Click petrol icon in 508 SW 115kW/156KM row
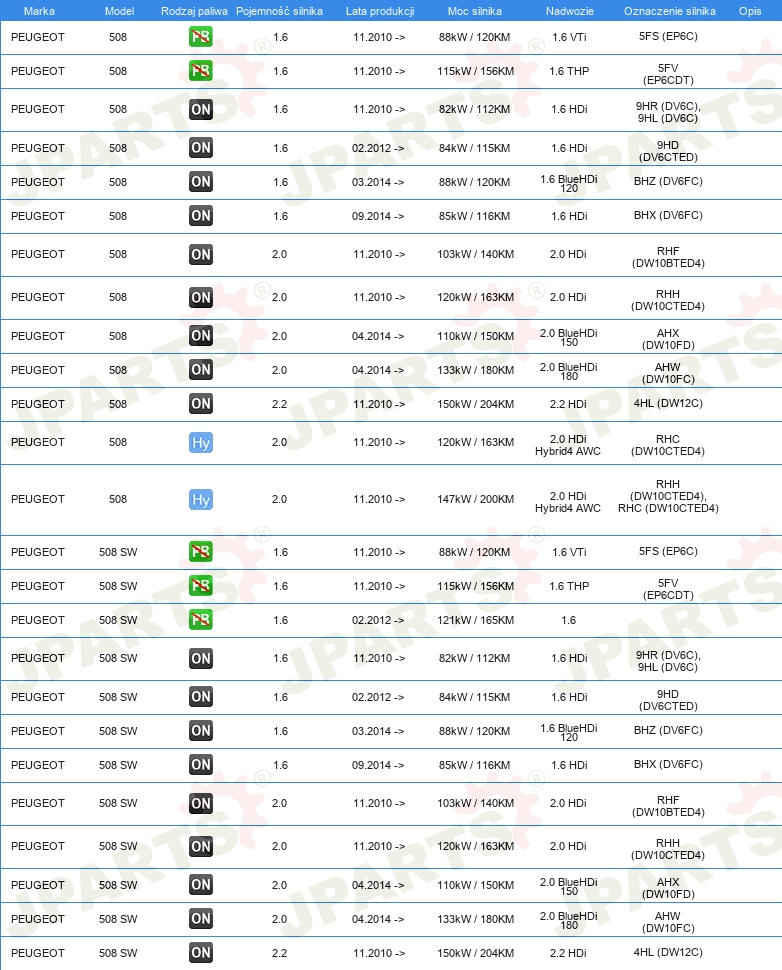The width and height of the screenshot is (782, 970). (x=200, y=586)
